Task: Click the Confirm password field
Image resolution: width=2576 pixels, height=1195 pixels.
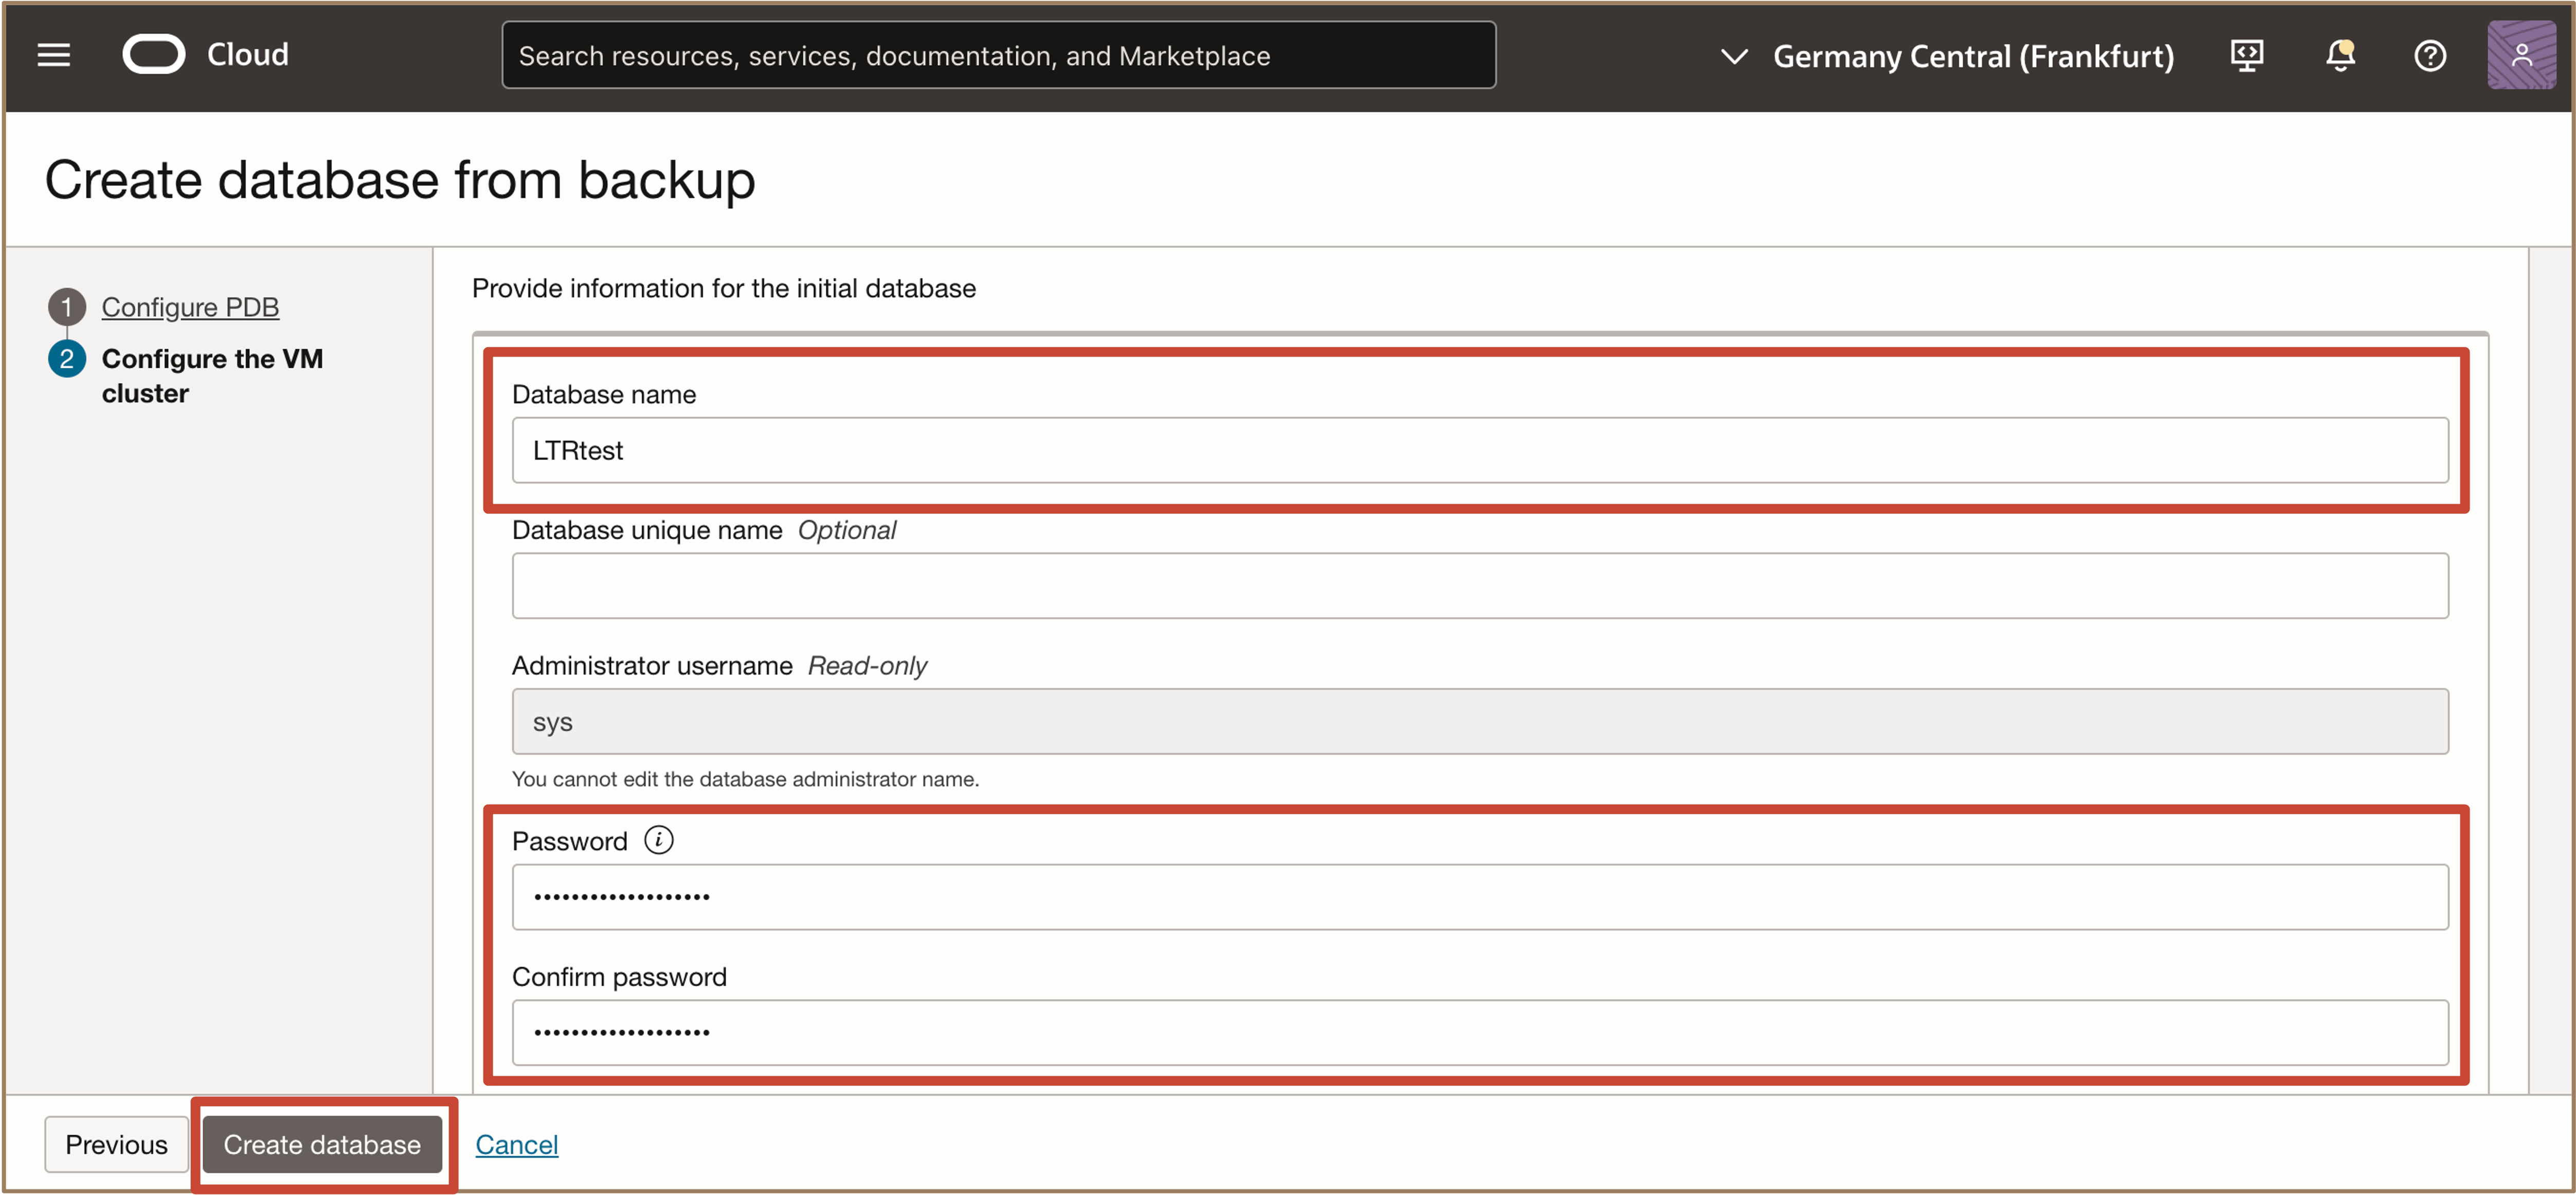Action: (x=1480, y=1032)
